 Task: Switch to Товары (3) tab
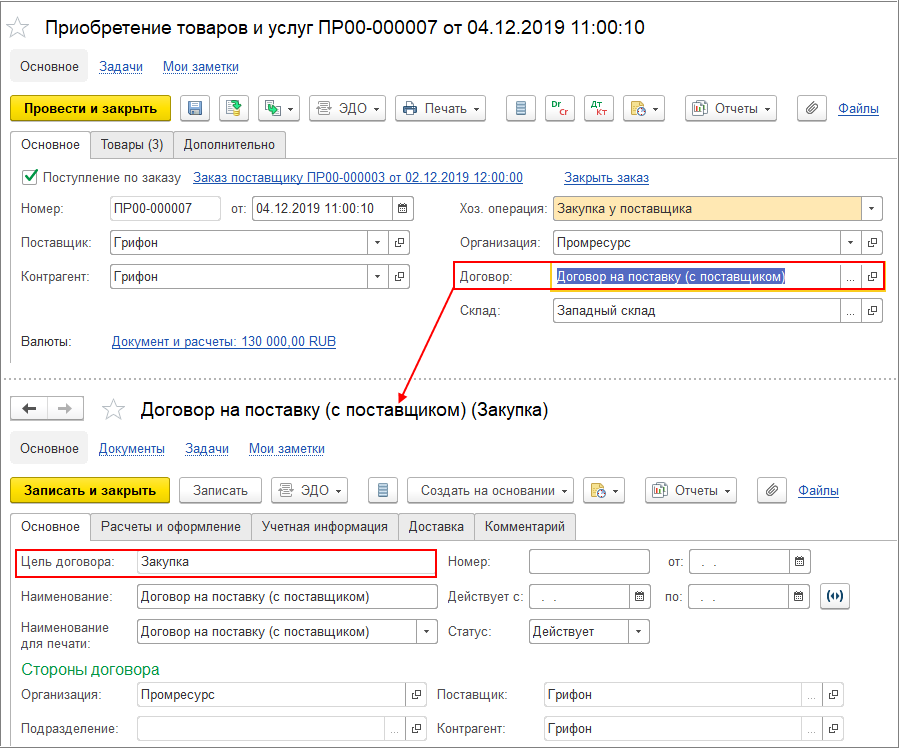point(132,144)
